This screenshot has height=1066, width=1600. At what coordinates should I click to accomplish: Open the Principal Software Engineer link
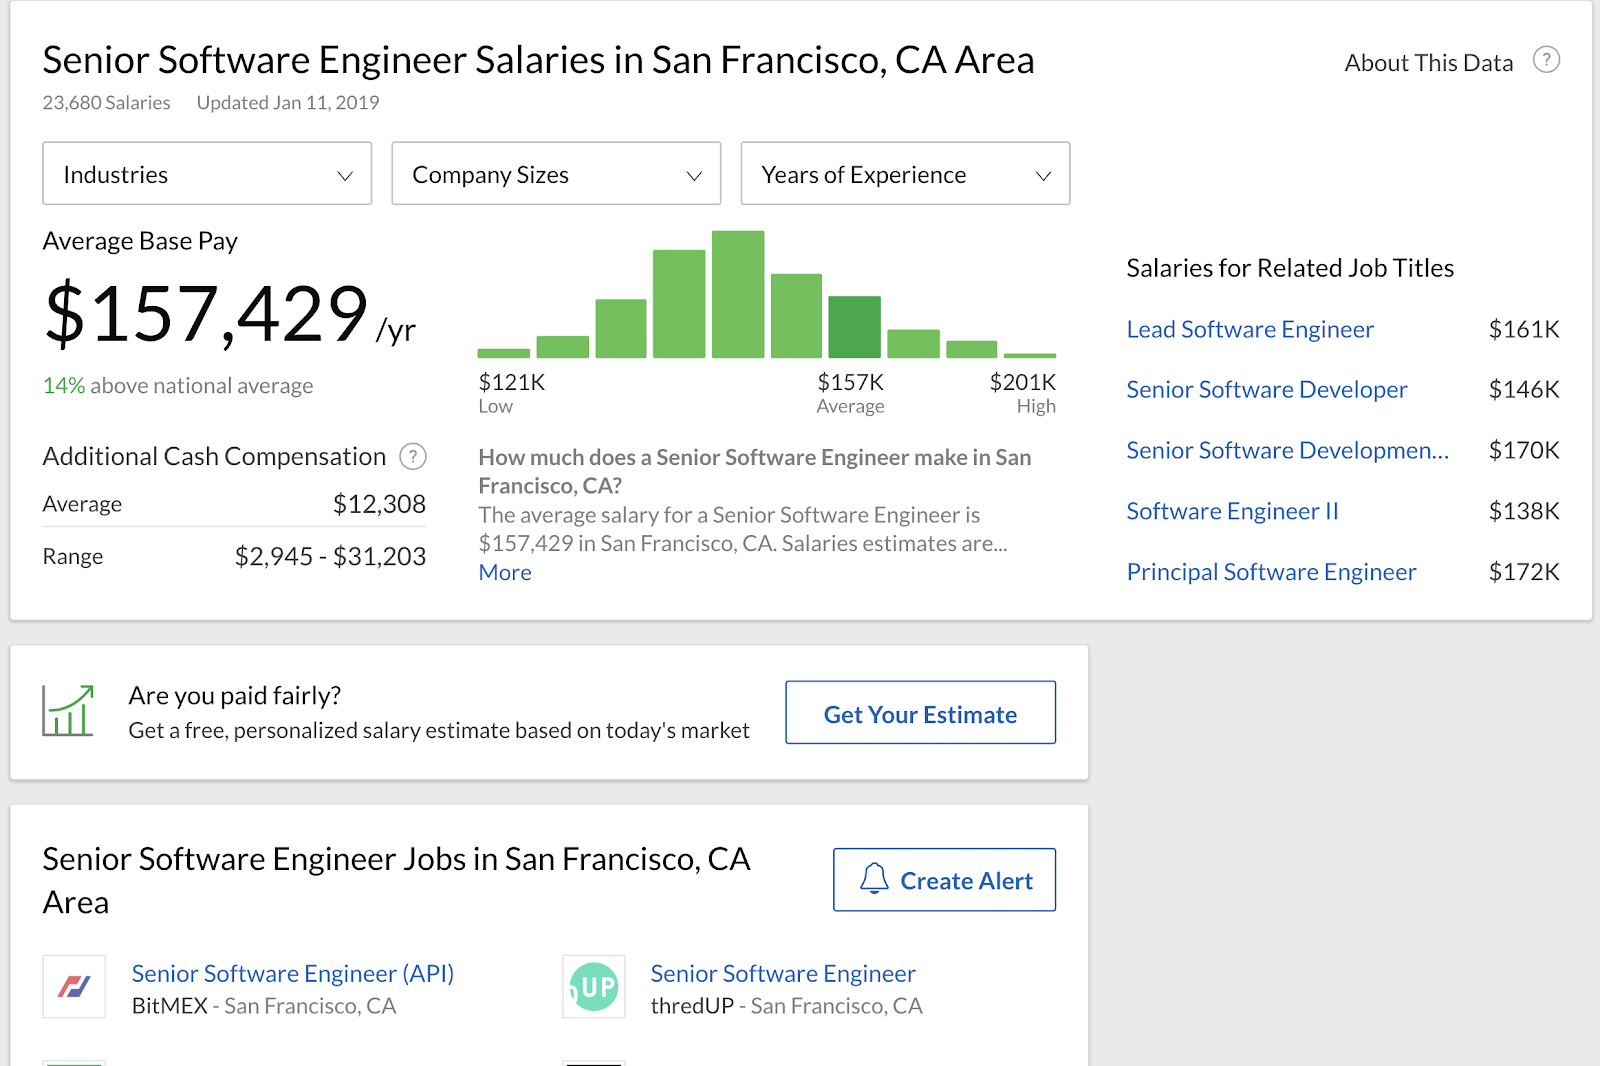[x=1271, y=572]
